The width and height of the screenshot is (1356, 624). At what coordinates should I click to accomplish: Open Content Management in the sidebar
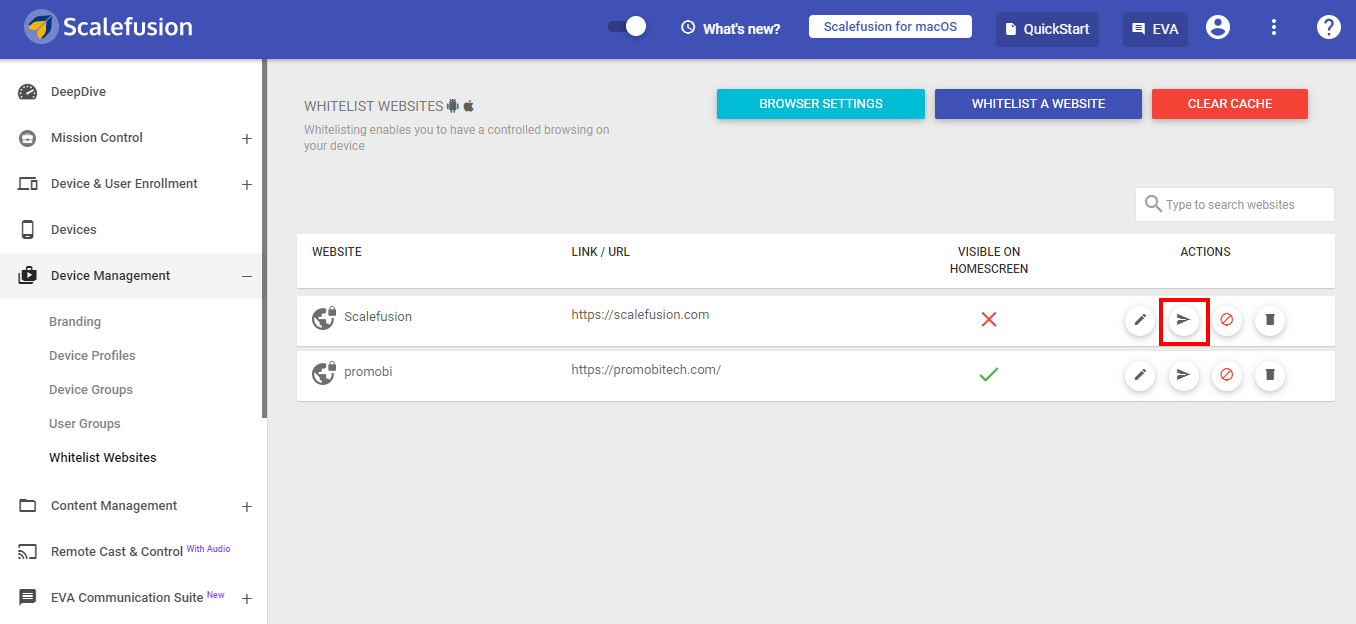click(x=114, y=506)
